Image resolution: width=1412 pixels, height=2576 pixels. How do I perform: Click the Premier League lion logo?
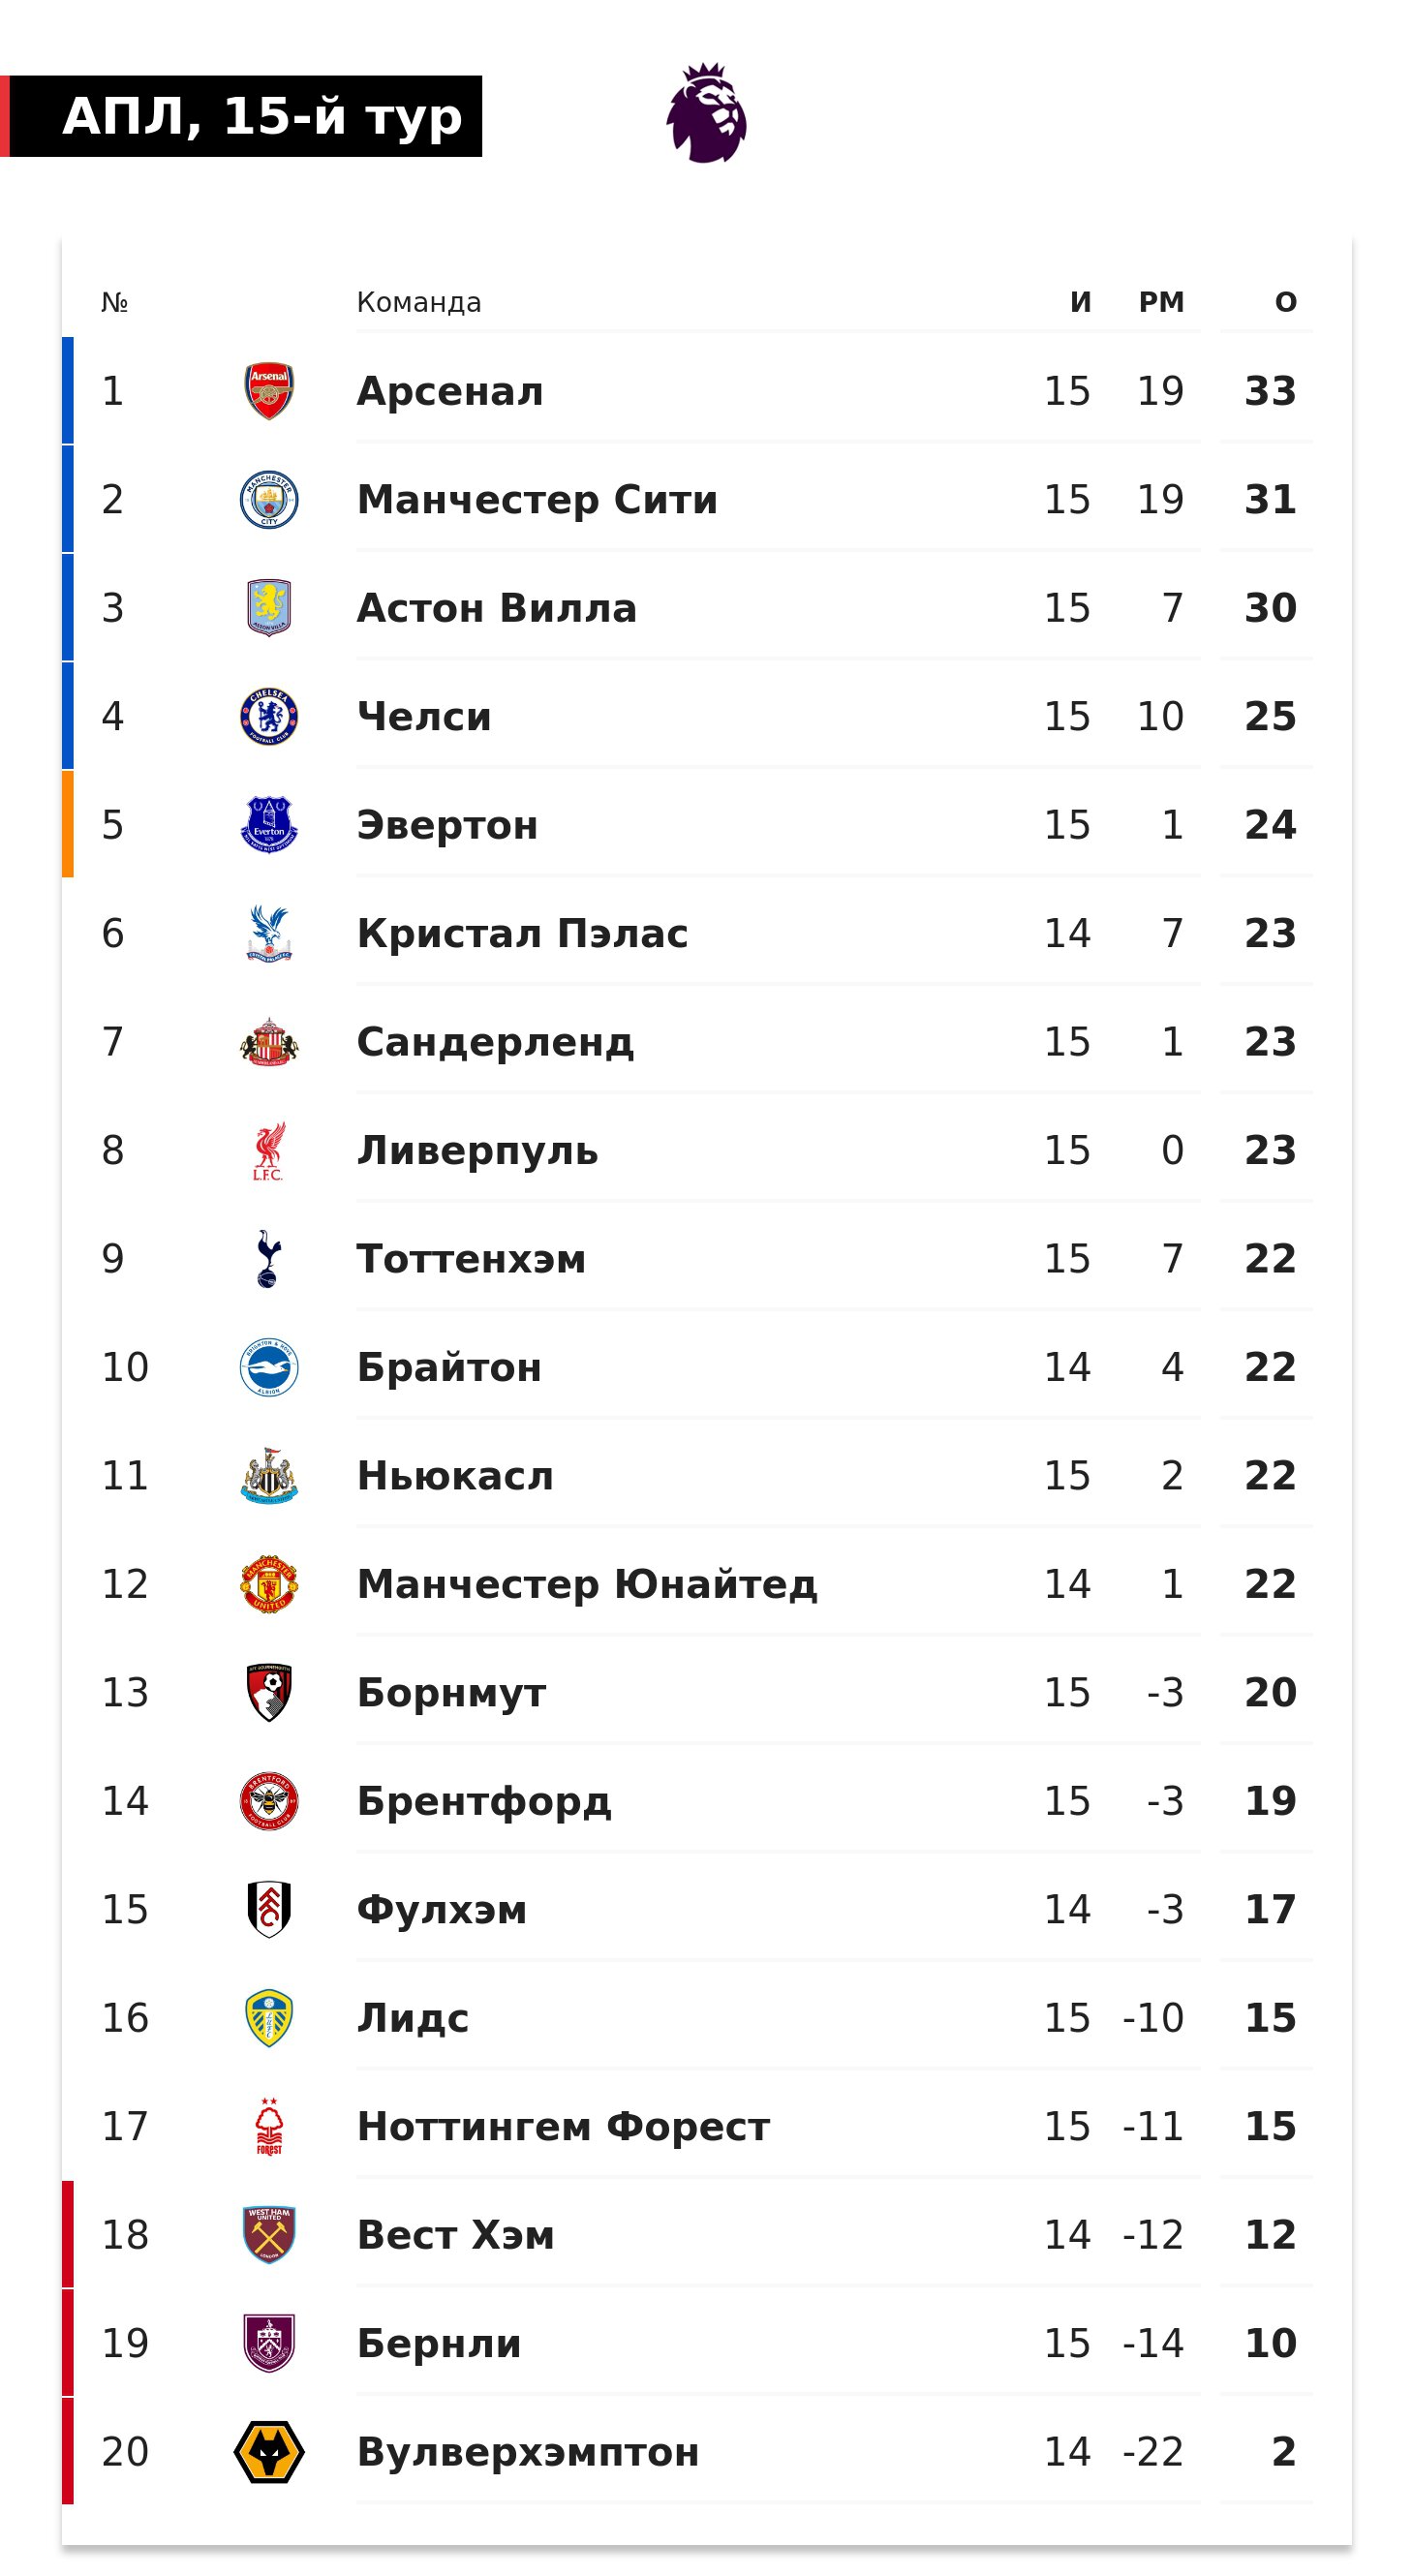[706, 114]
